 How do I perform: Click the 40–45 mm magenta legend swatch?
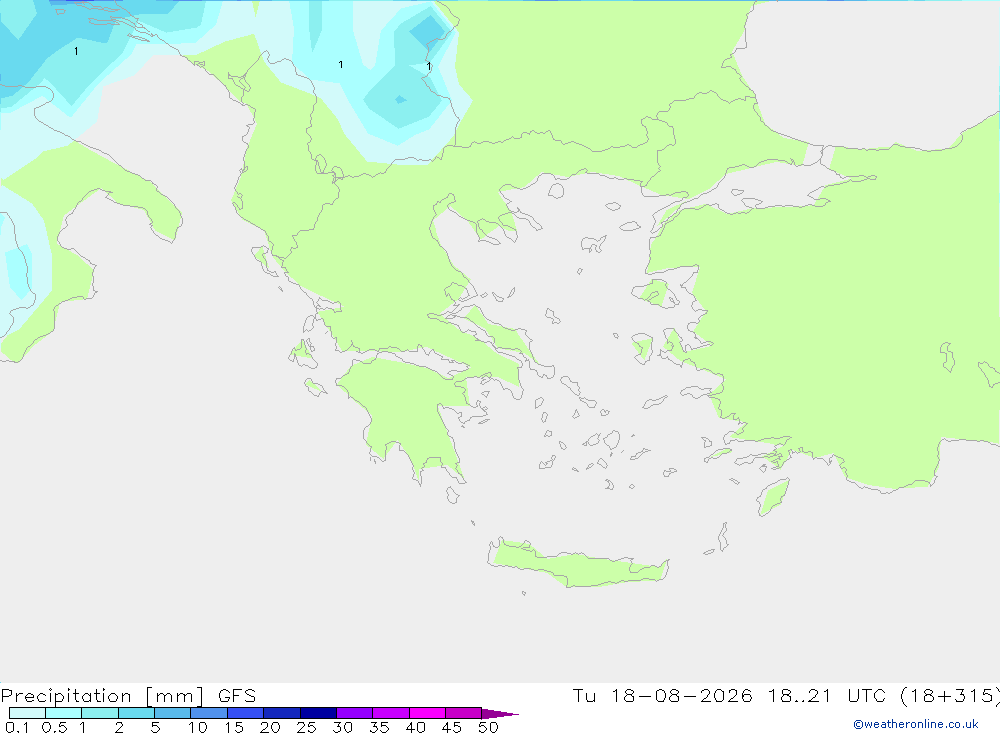coord(427,713)
